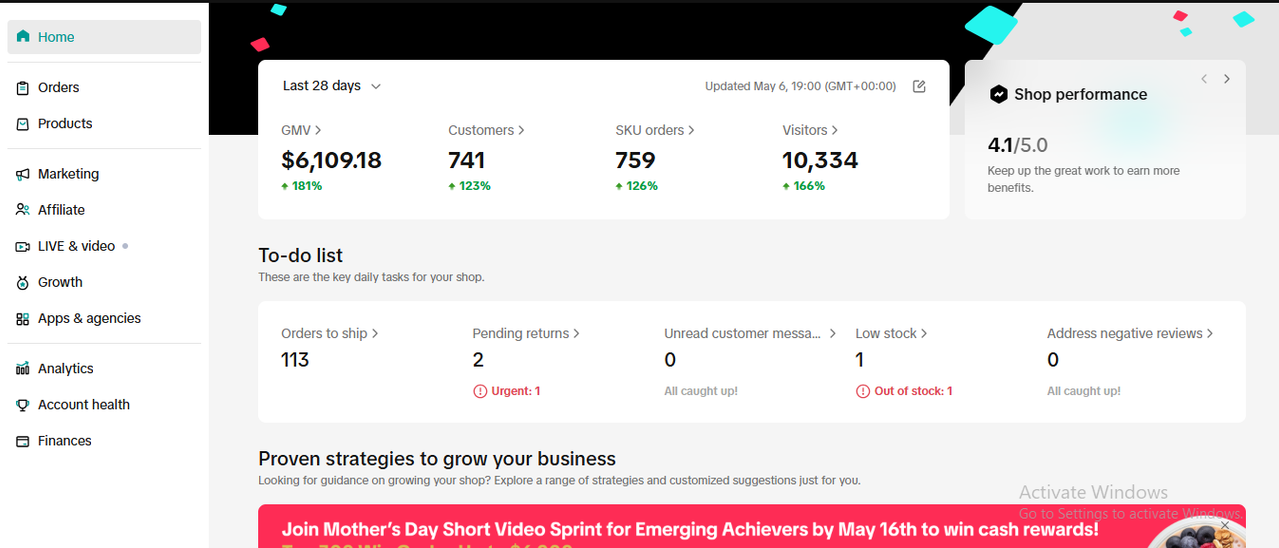Click the edit metrics pencil icon
Screen dimensions: 1279x548
point(919,86)
